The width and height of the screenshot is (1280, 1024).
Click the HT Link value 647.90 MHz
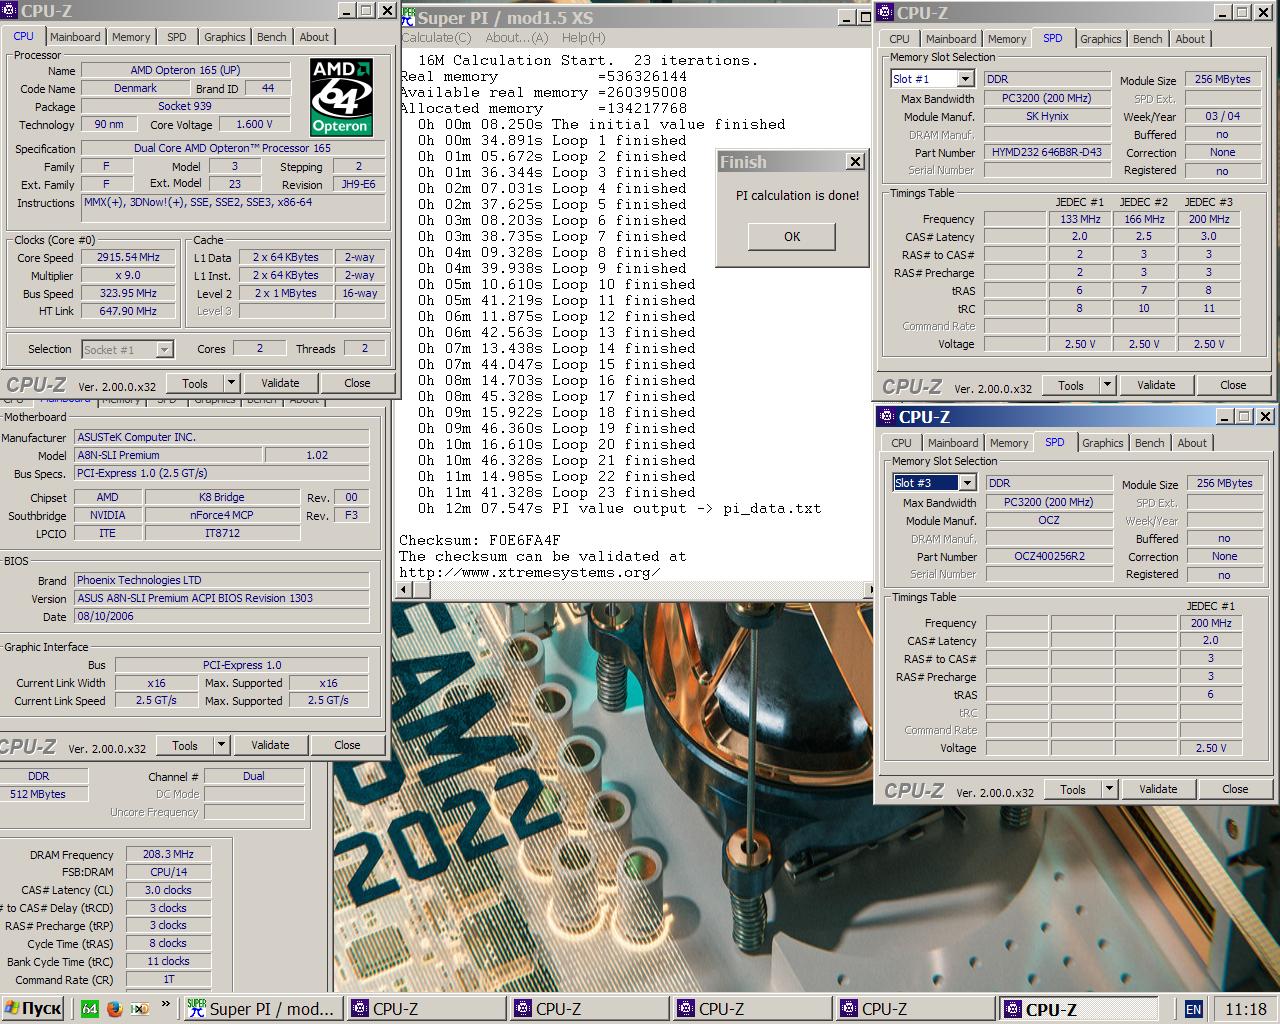[128, 312]
